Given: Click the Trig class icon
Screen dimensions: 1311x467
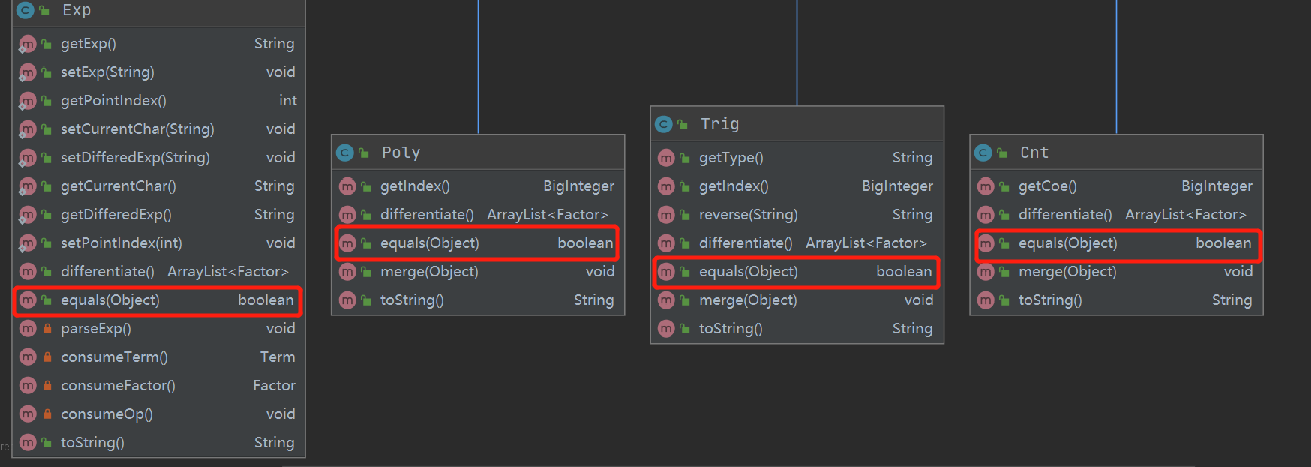Looking at the screenshot, I should (664, 124).
